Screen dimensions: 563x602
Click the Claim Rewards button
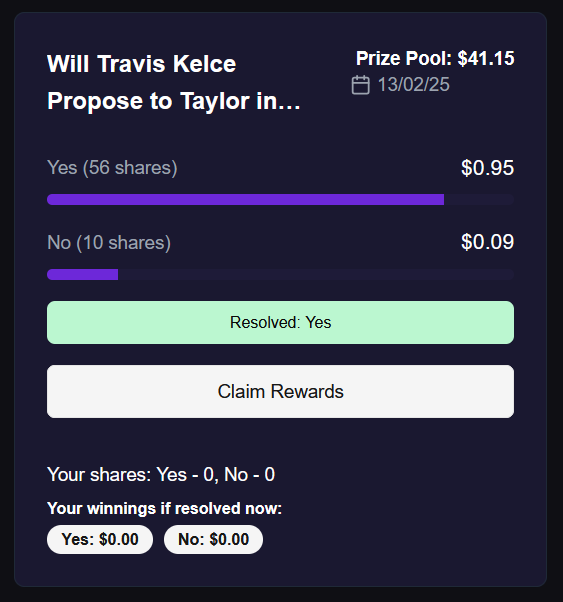tap(280, 391)
